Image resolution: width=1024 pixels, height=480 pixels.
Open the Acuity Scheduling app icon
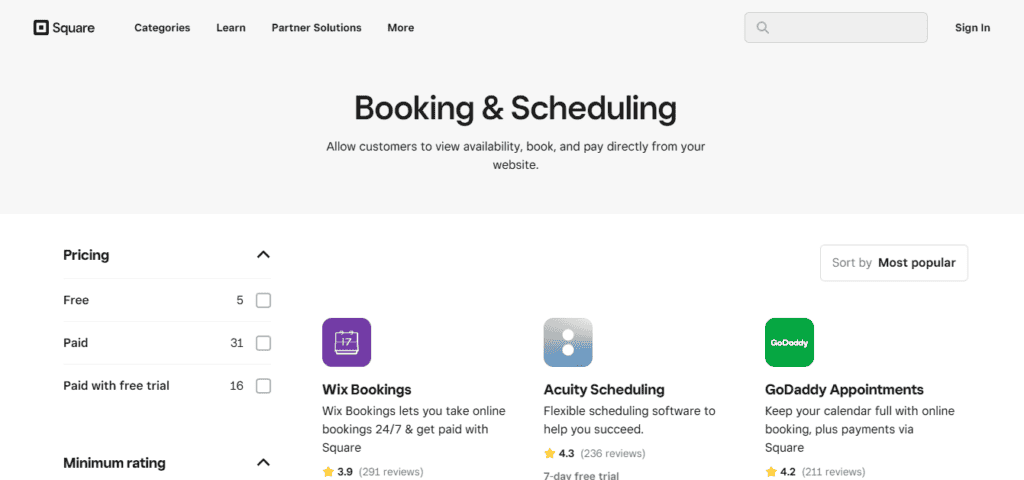[568, 342]
